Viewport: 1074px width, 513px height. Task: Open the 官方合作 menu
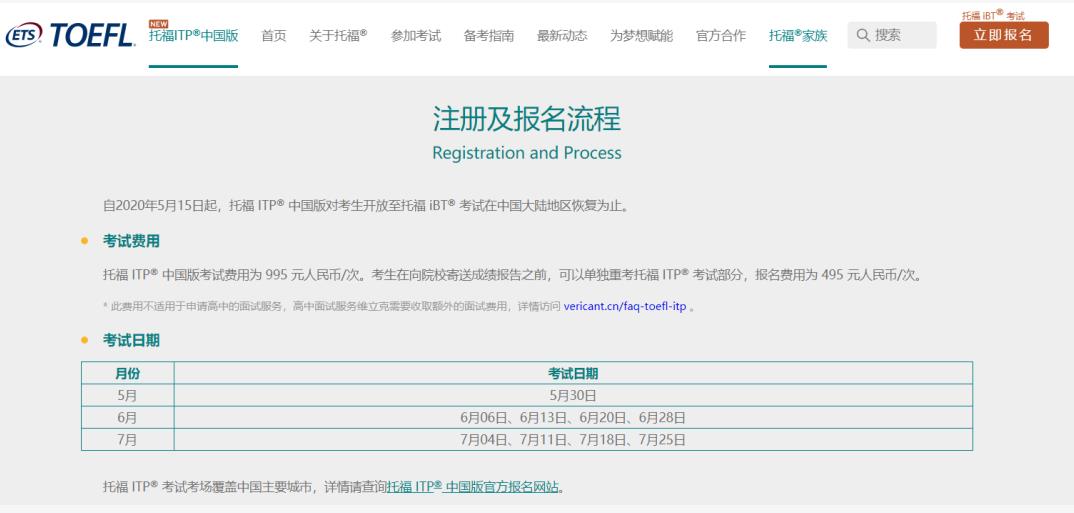(x=721, y=36)
